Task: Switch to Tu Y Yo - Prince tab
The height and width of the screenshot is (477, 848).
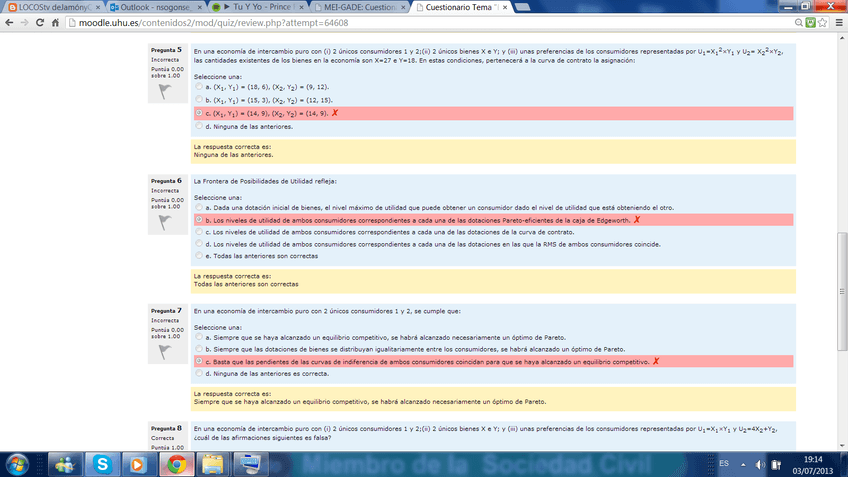Action: (257, 7)
